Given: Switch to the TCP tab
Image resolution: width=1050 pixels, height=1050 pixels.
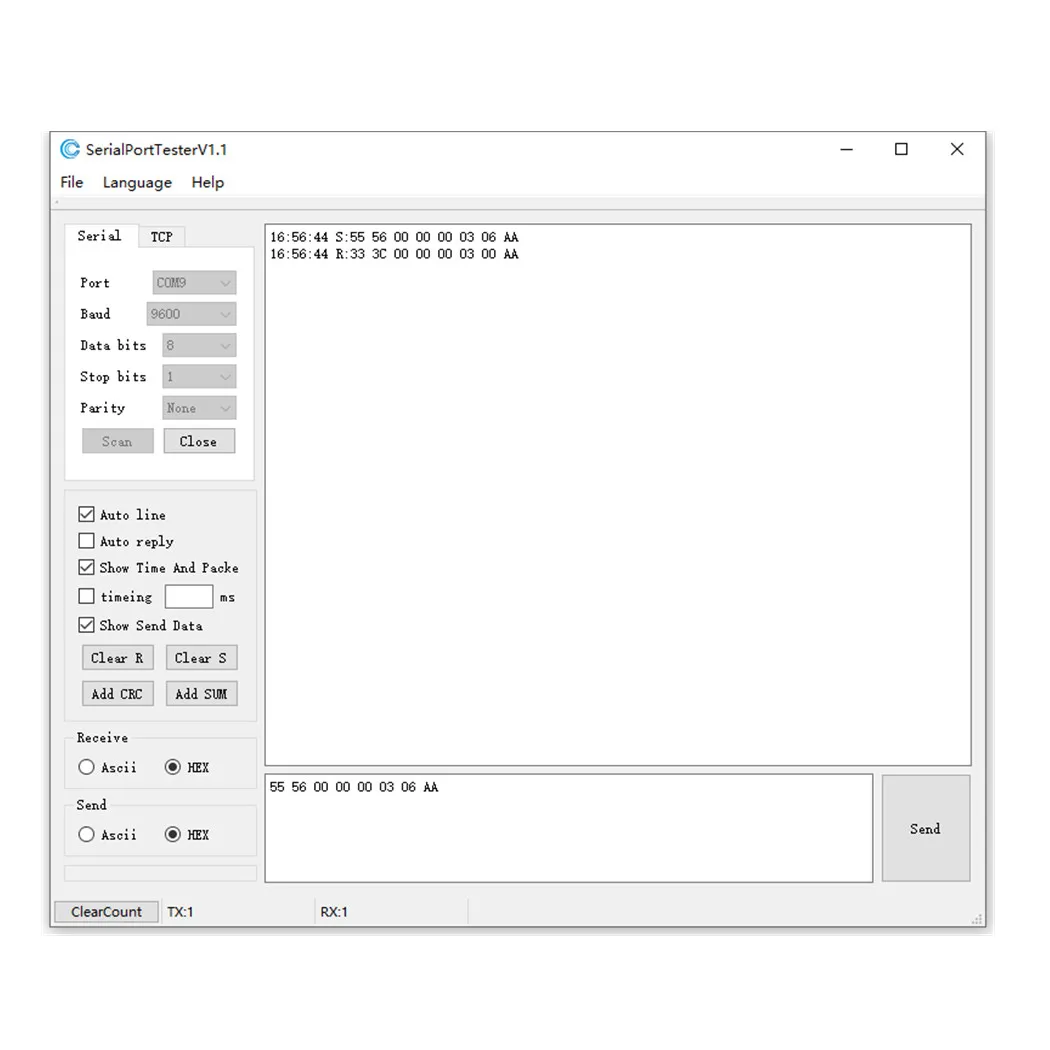Looking at the screenshot, I should pyautogui.click(x=161, y=237).
